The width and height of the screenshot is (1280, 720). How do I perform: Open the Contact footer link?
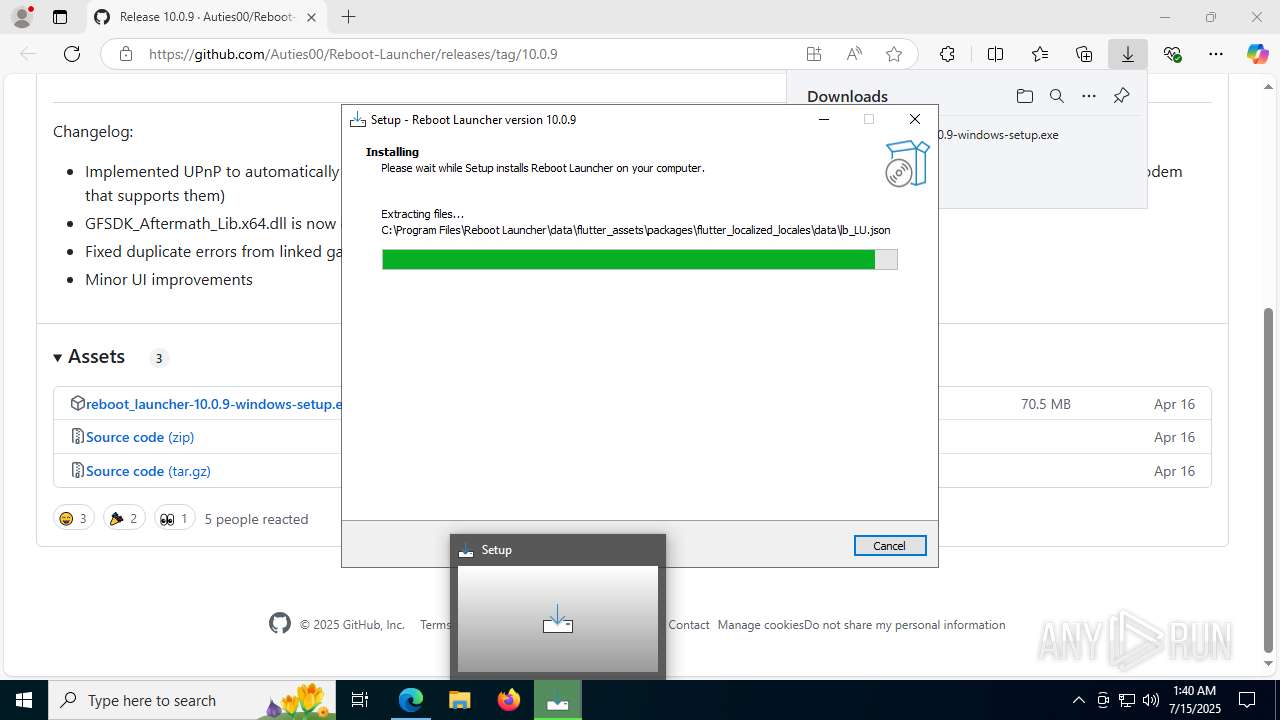tap(689, 624)
